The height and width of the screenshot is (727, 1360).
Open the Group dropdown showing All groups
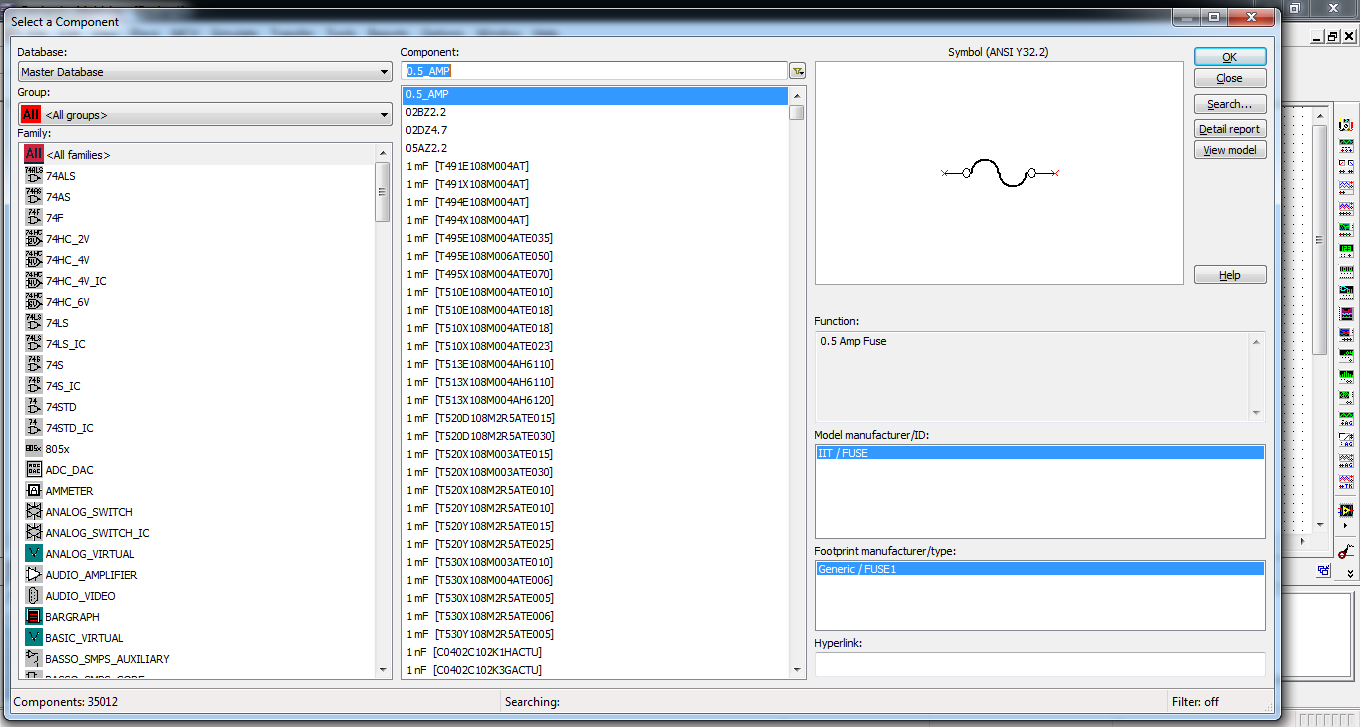pyautogui.click(x=383, y=114)
